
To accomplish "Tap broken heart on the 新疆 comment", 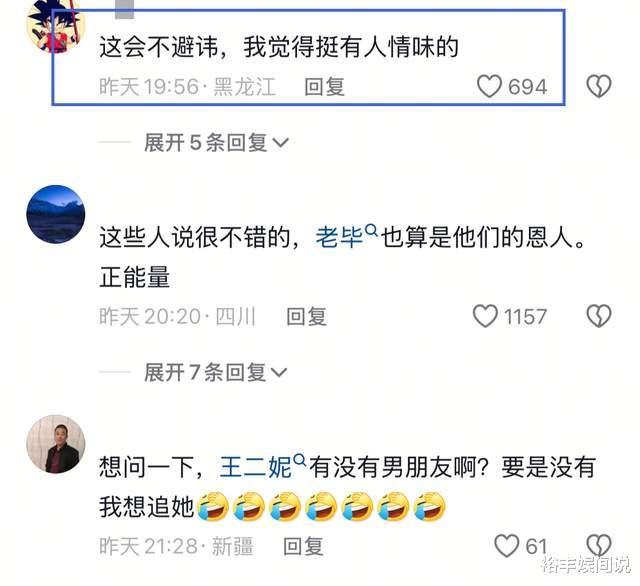I will pos(599,546).
